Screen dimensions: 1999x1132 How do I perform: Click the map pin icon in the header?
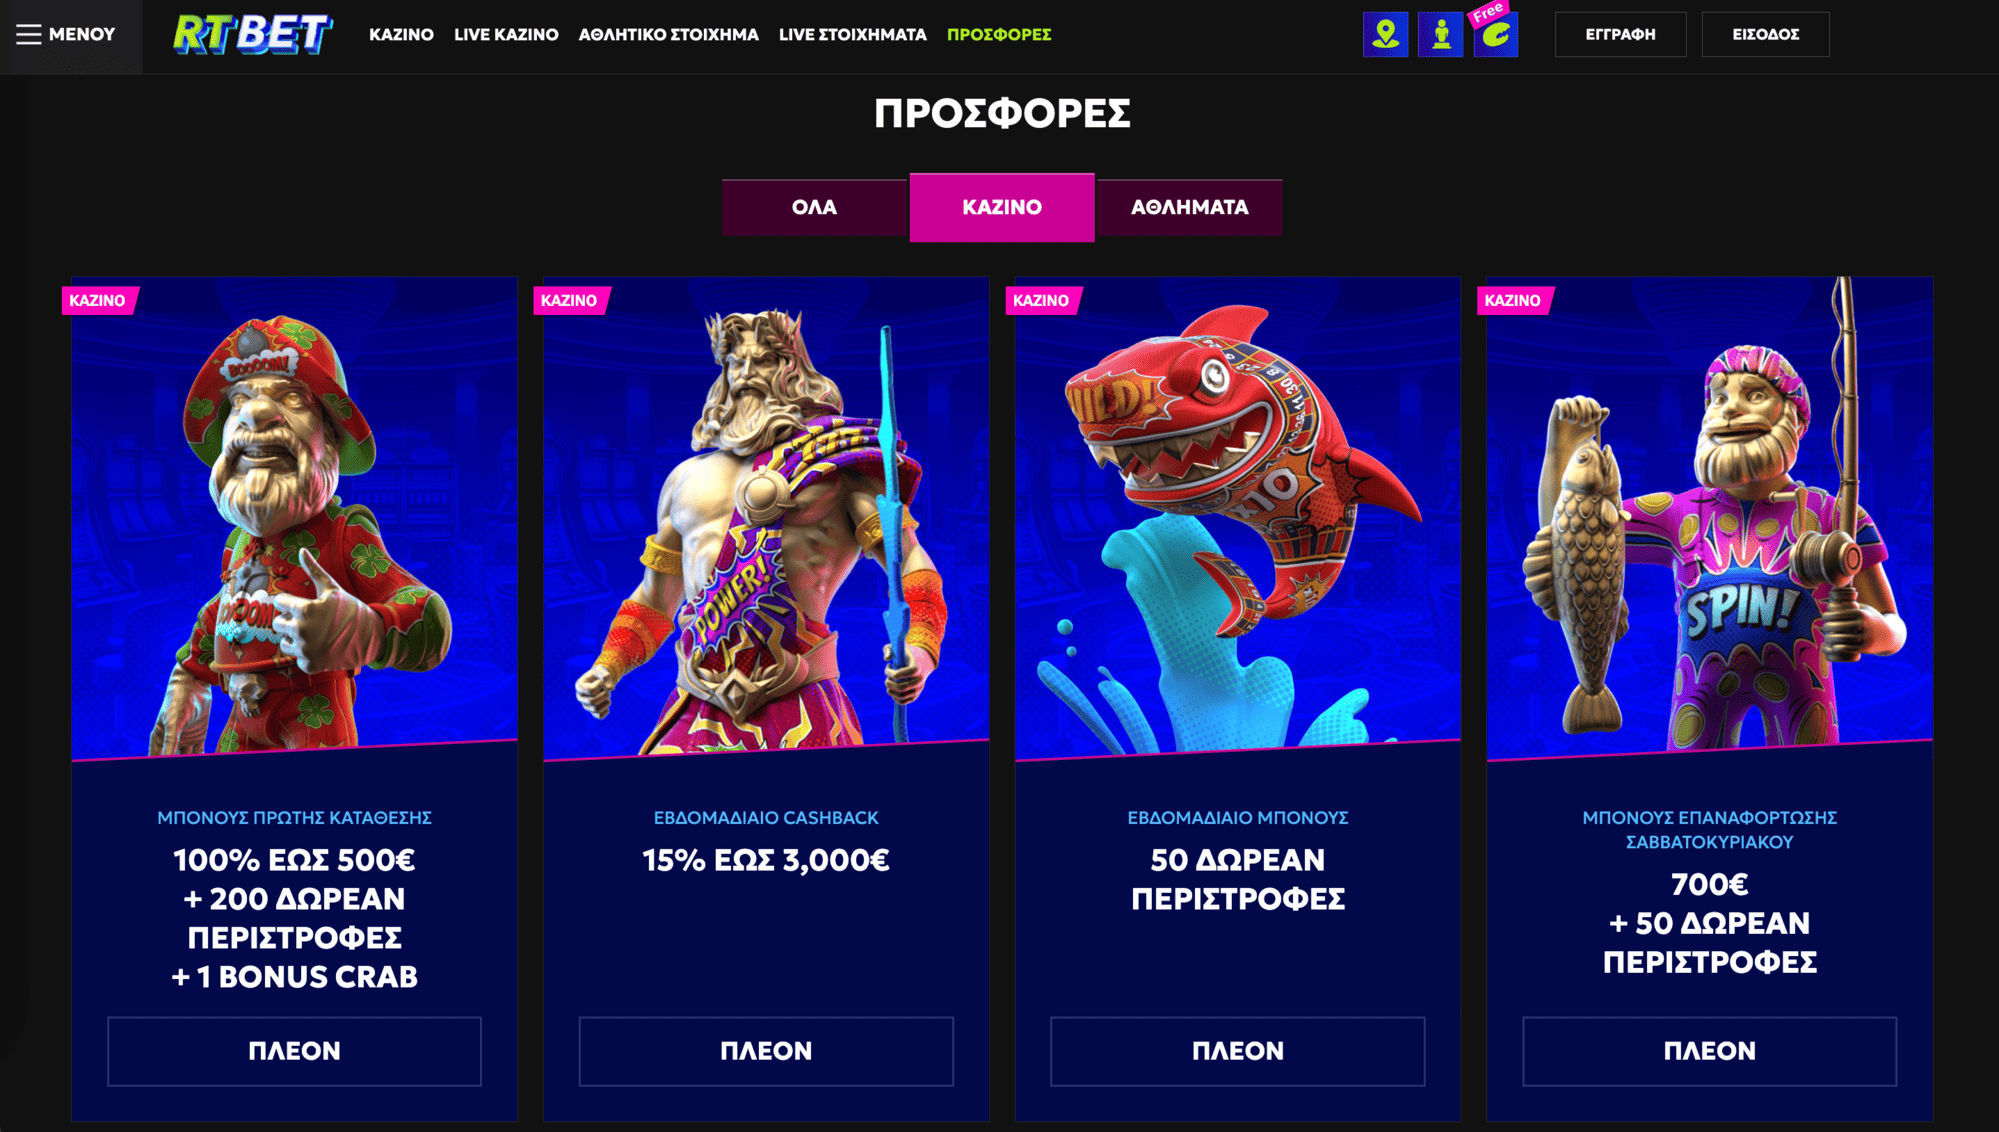[x=1385, y=34]
